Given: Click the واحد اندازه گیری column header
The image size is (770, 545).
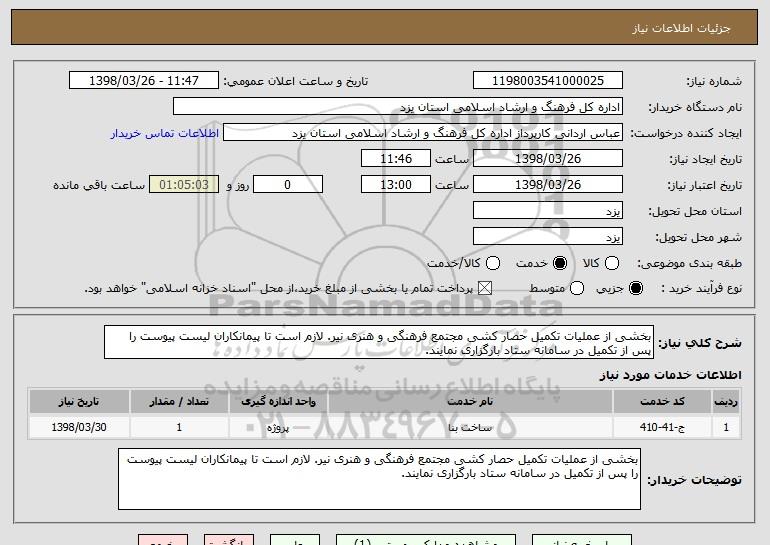Looking at the screenshot, I should (x=278, y=402).
